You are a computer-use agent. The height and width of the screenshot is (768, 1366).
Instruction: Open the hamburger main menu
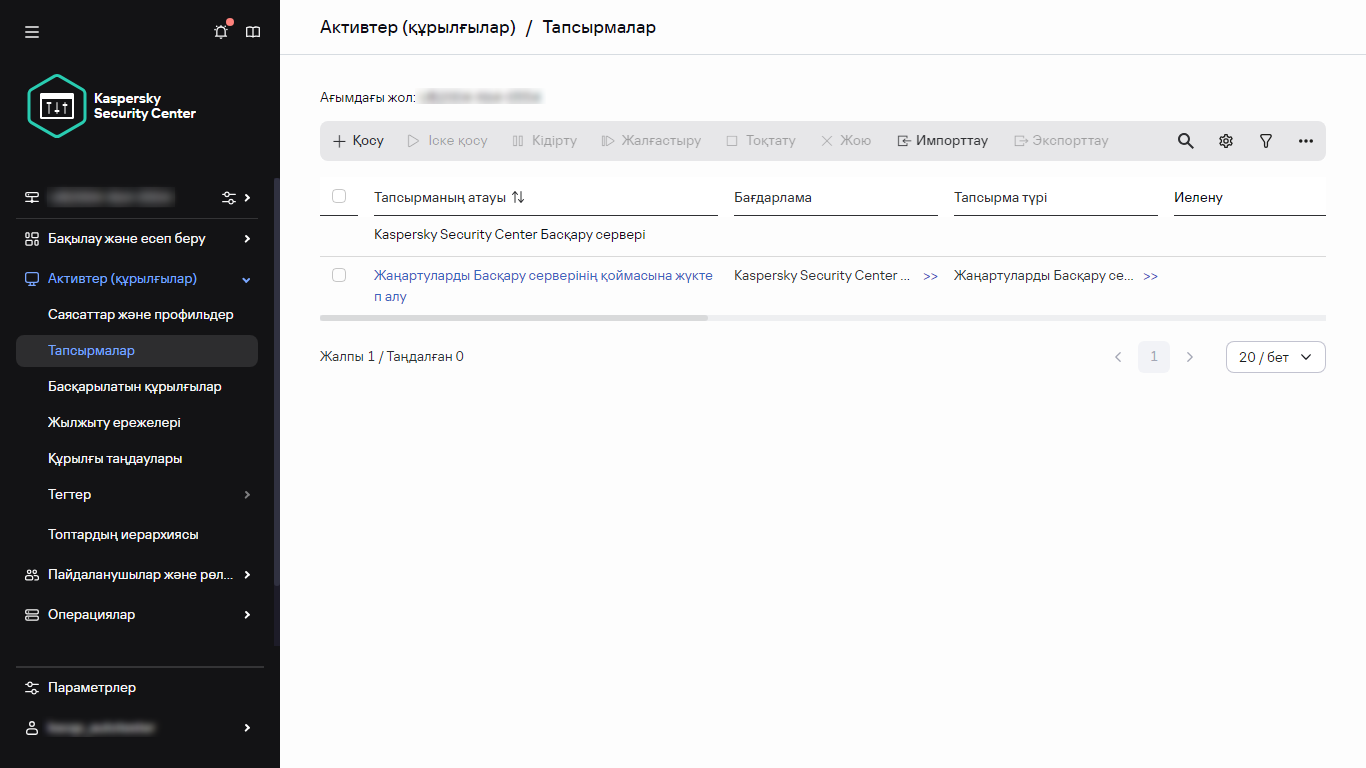[32, 32]
